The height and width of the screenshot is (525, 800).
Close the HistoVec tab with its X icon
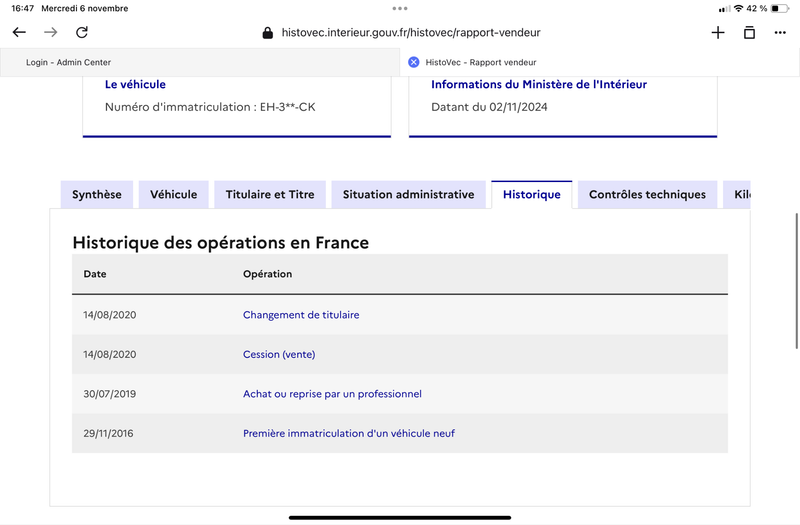click(x=414, y=62)
